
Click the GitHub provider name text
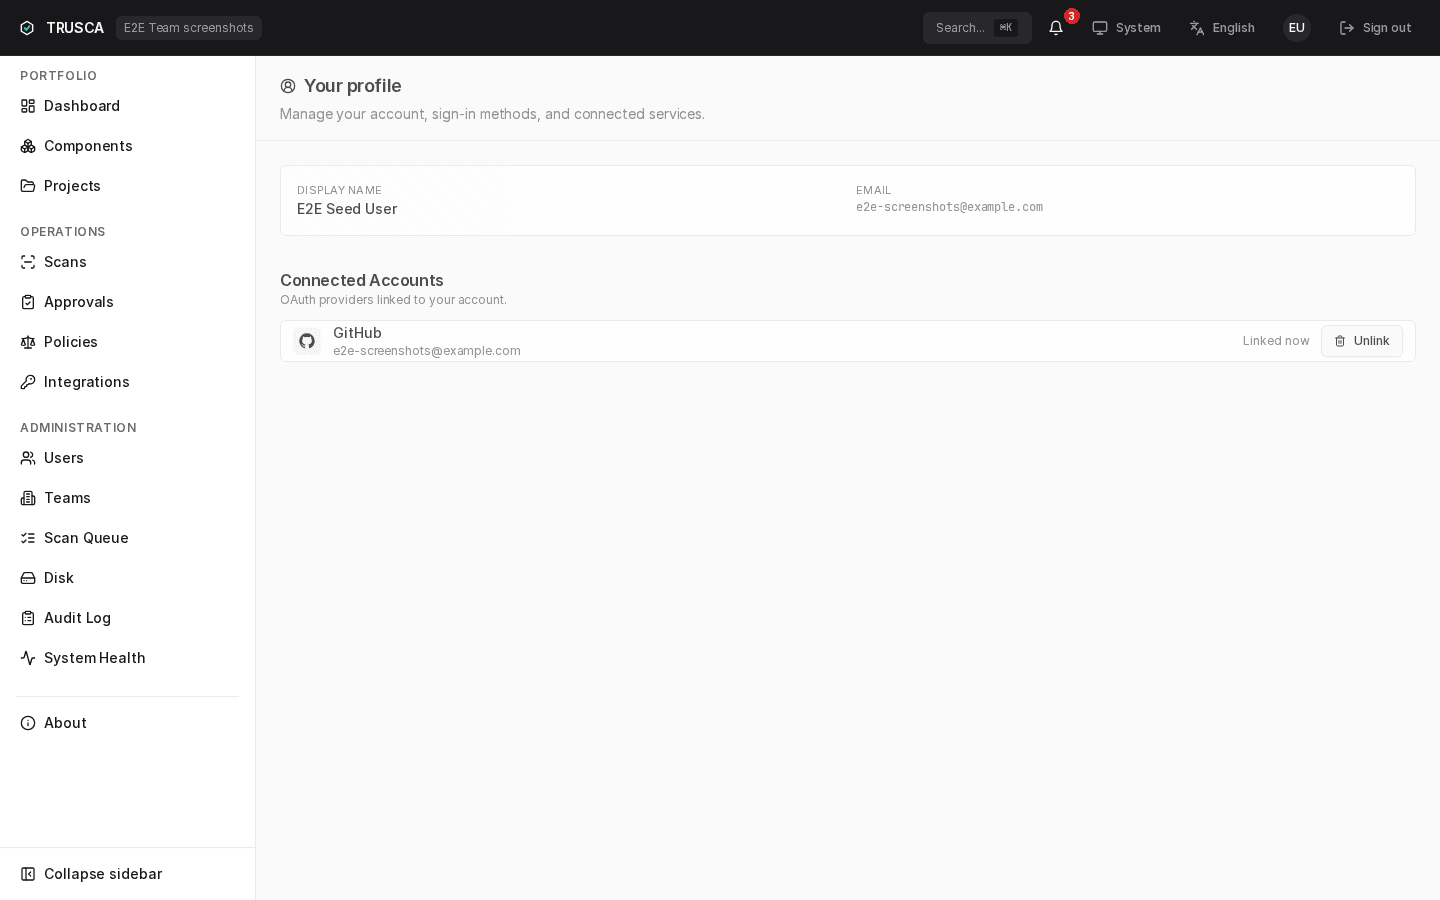point(357,333)
